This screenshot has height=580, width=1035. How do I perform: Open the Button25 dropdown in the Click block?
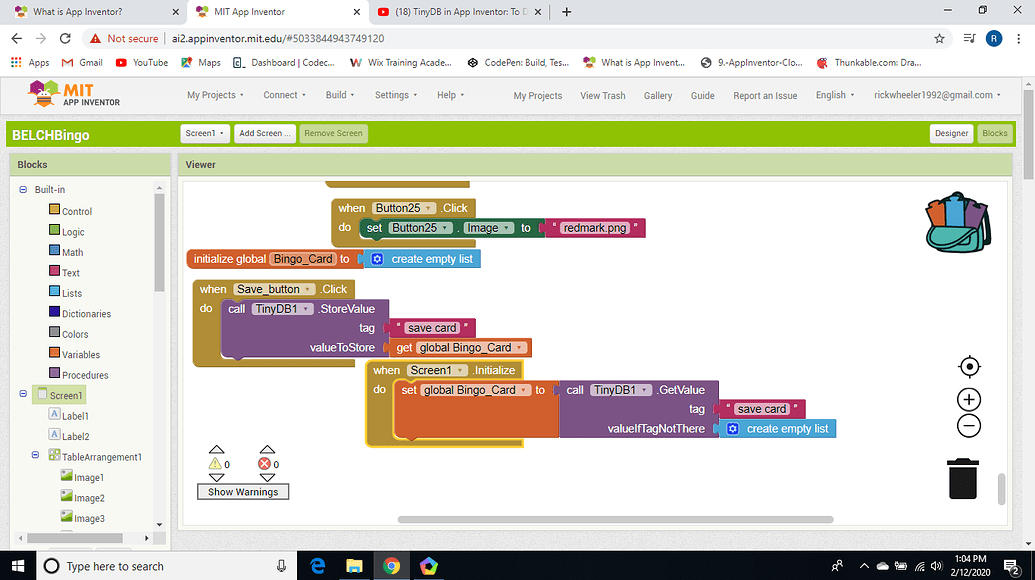(x=405, y=208)
